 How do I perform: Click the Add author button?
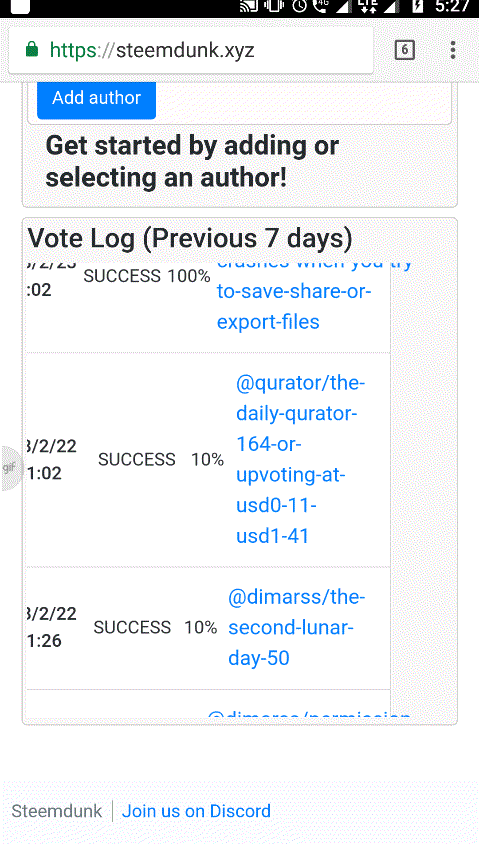(96, 99)
